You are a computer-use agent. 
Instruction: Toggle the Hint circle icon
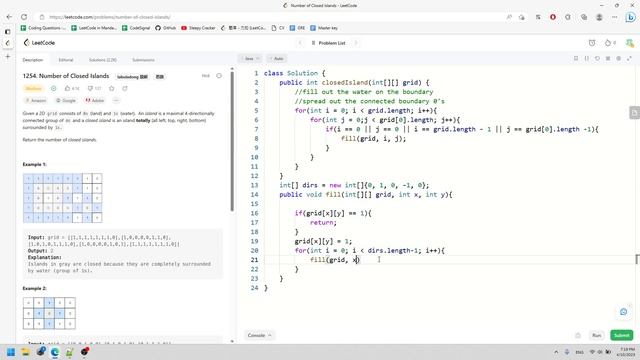click(x=219, y=76)
